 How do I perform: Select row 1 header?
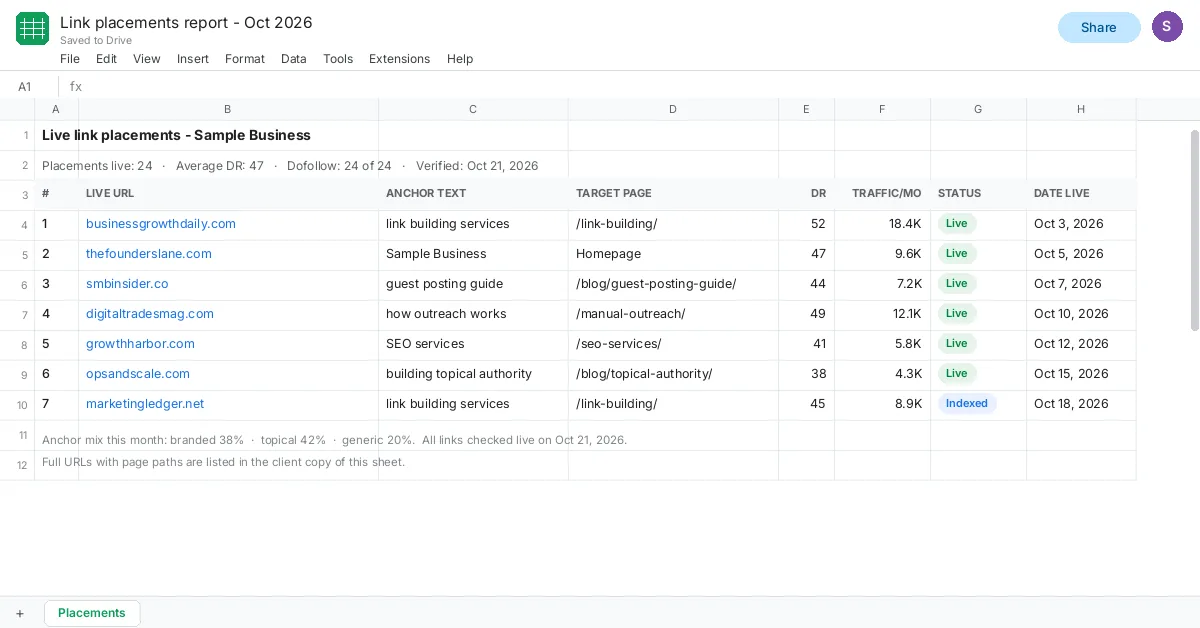[17, 135]
